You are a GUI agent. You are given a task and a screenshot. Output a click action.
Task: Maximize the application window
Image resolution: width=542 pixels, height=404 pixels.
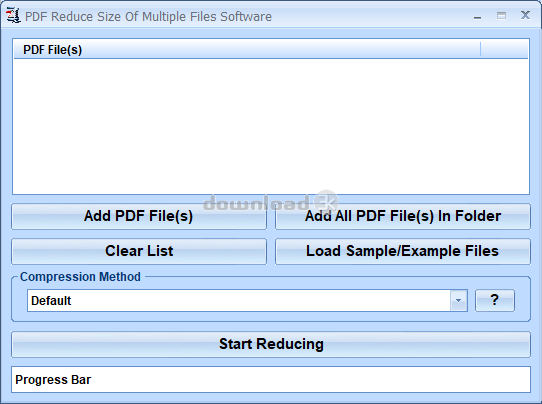501,16
